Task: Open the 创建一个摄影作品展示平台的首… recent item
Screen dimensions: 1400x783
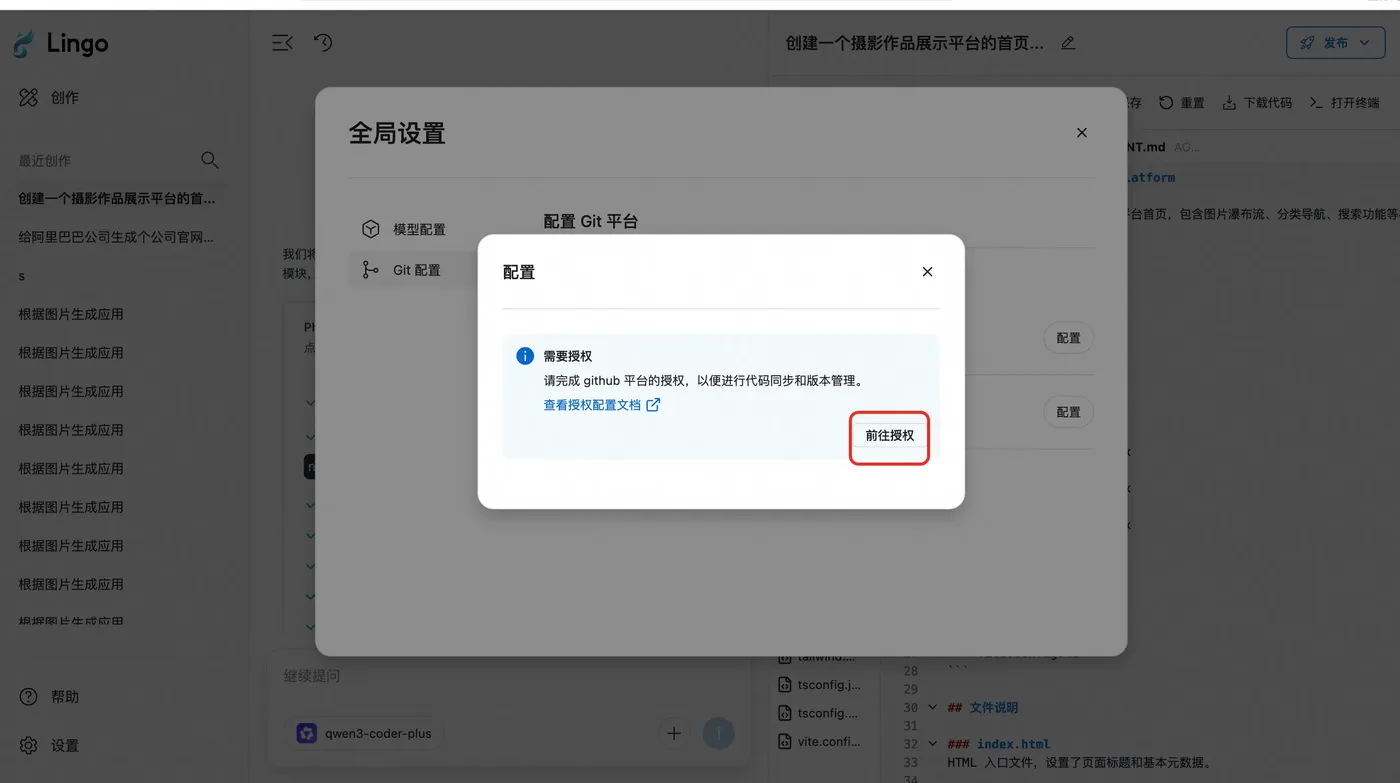Action: point(117,198)
